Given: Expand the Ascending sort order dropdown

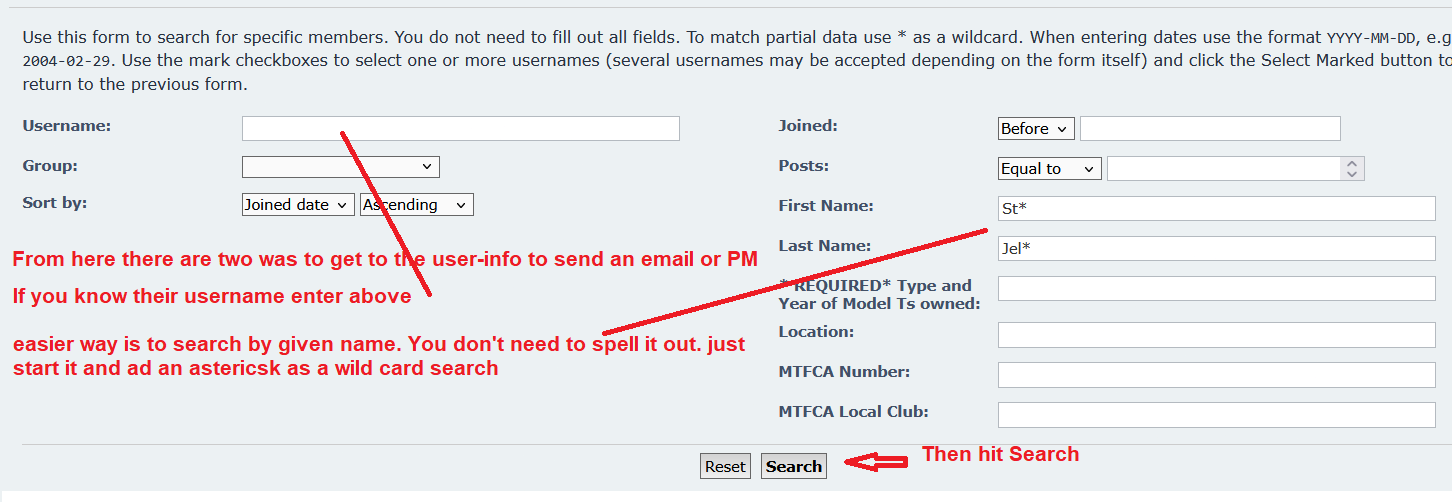Looking at the screenshot, I should click(x=416, y=205).
